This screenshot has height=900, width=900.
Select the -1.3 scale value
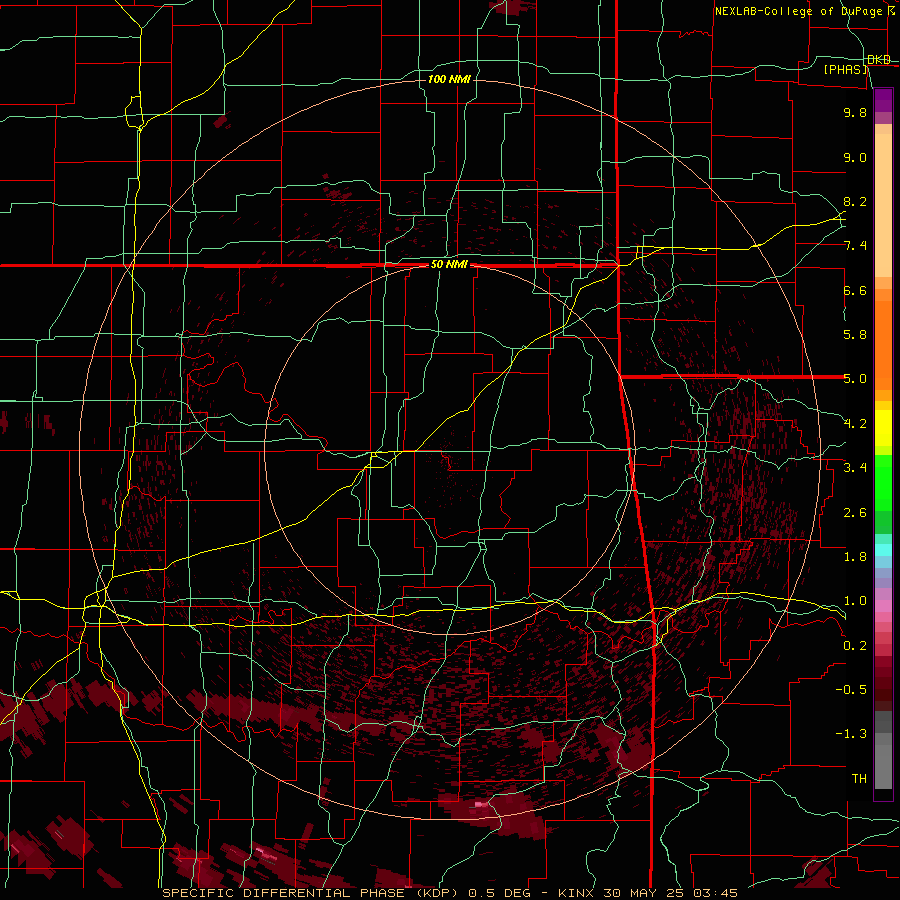(851, 734)
